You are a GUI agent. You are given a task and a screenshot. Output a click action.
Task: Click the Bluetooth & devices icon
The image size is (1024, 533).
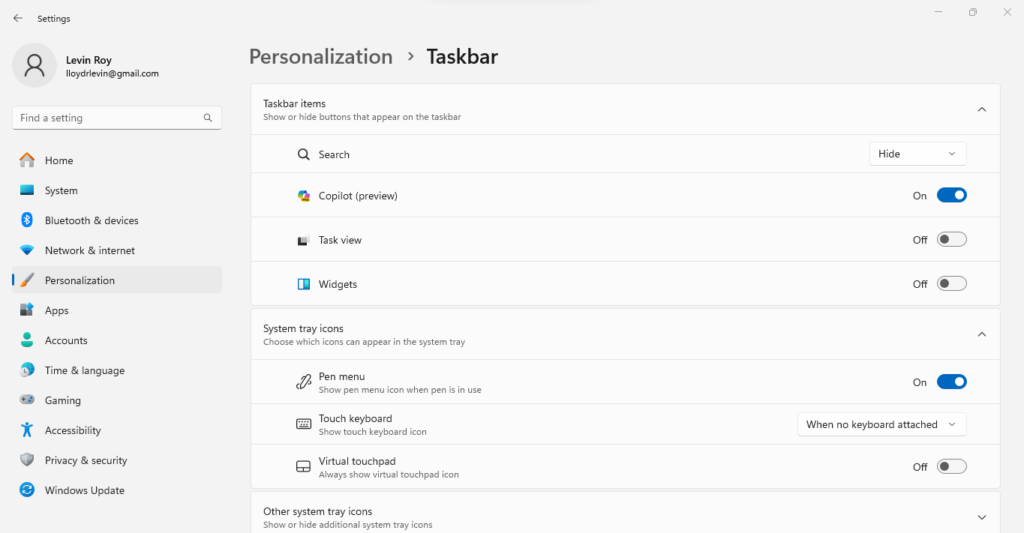tap(27, 220)
